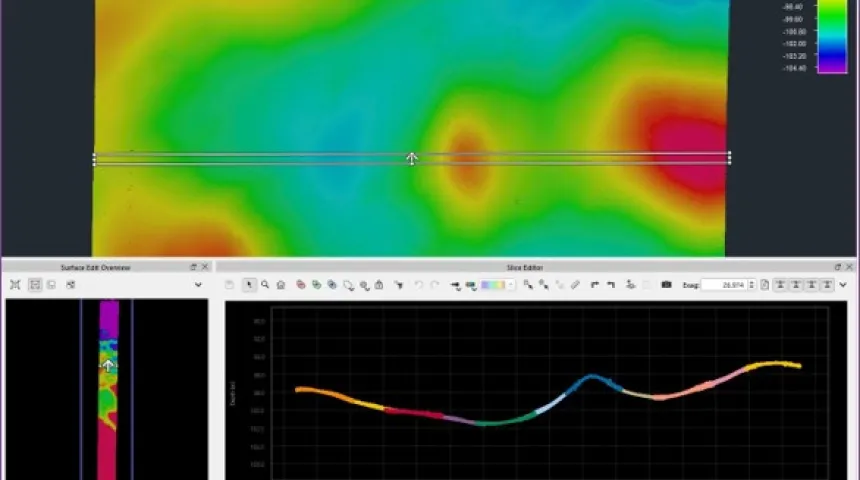The height and width of the screenshot is (480, 860).
Task: Float the Slice Editor panel
Action: click(838, 267)
